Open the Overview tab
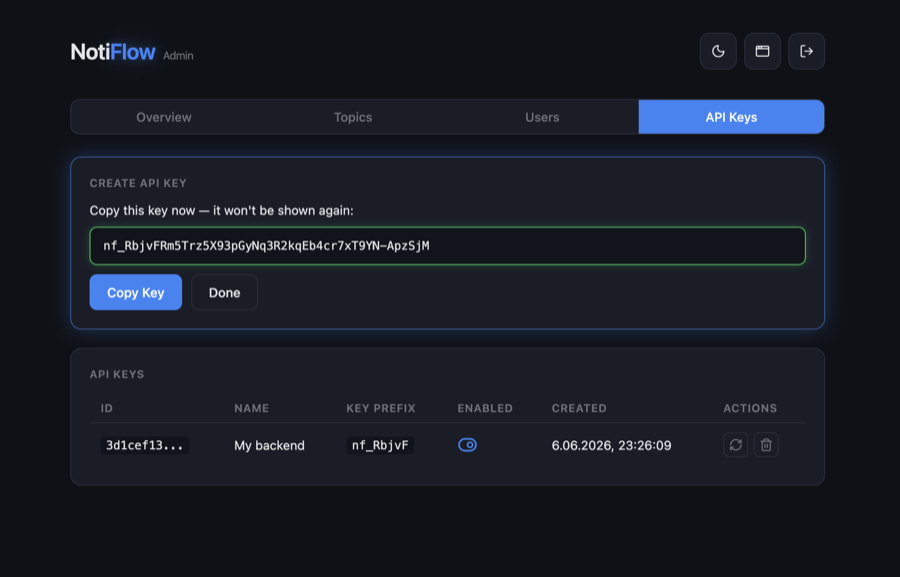 (x=164, y=117)
